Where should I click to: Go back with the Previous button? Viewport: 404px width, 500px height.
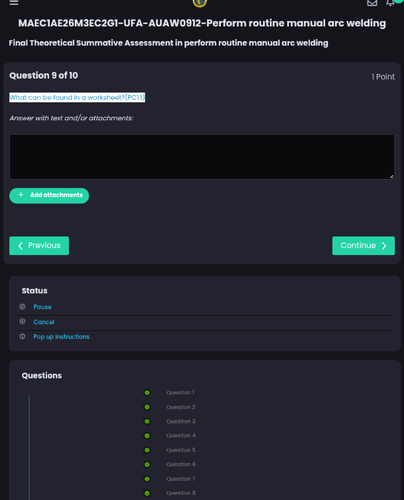(x=39, y=246)
